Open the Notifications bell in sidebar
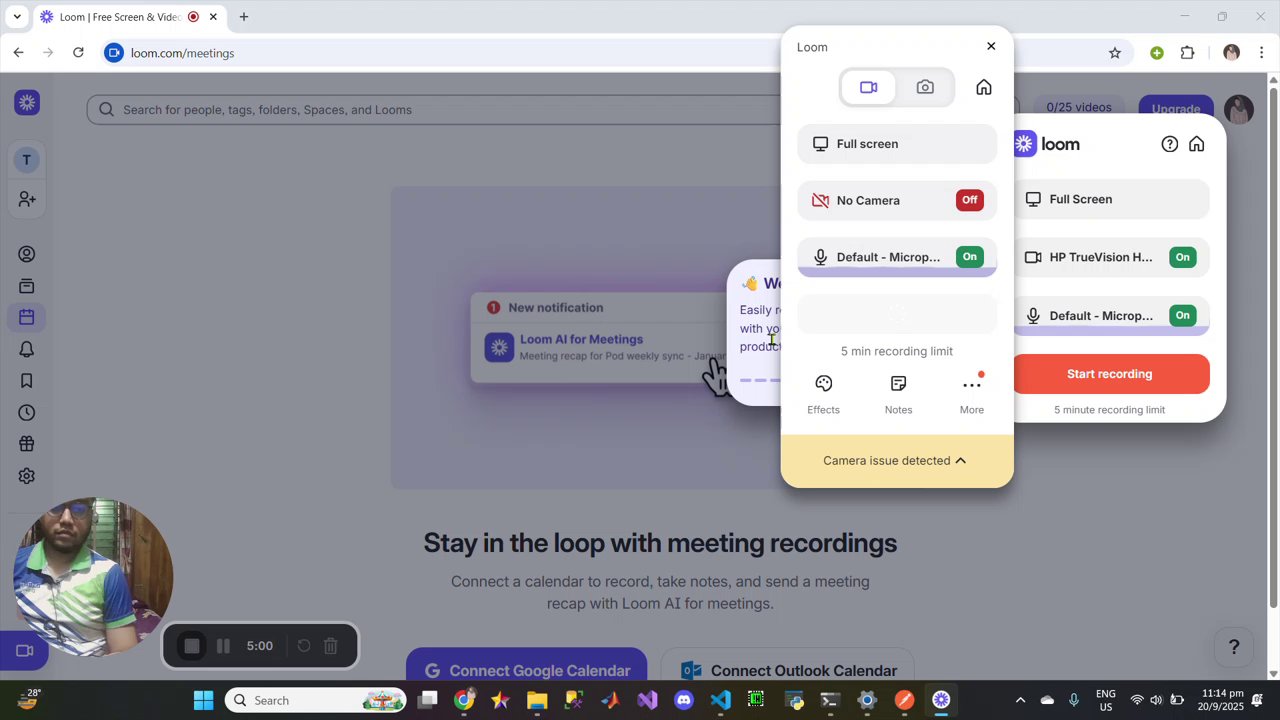1280x720 pixels. tap(27, 349)
